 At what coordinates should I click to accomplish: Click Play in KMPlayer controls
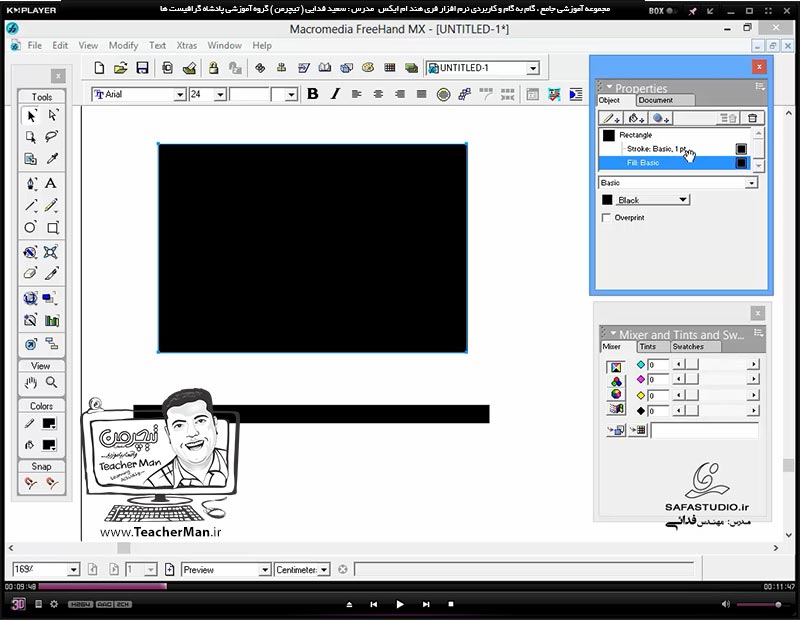(399, 604)
